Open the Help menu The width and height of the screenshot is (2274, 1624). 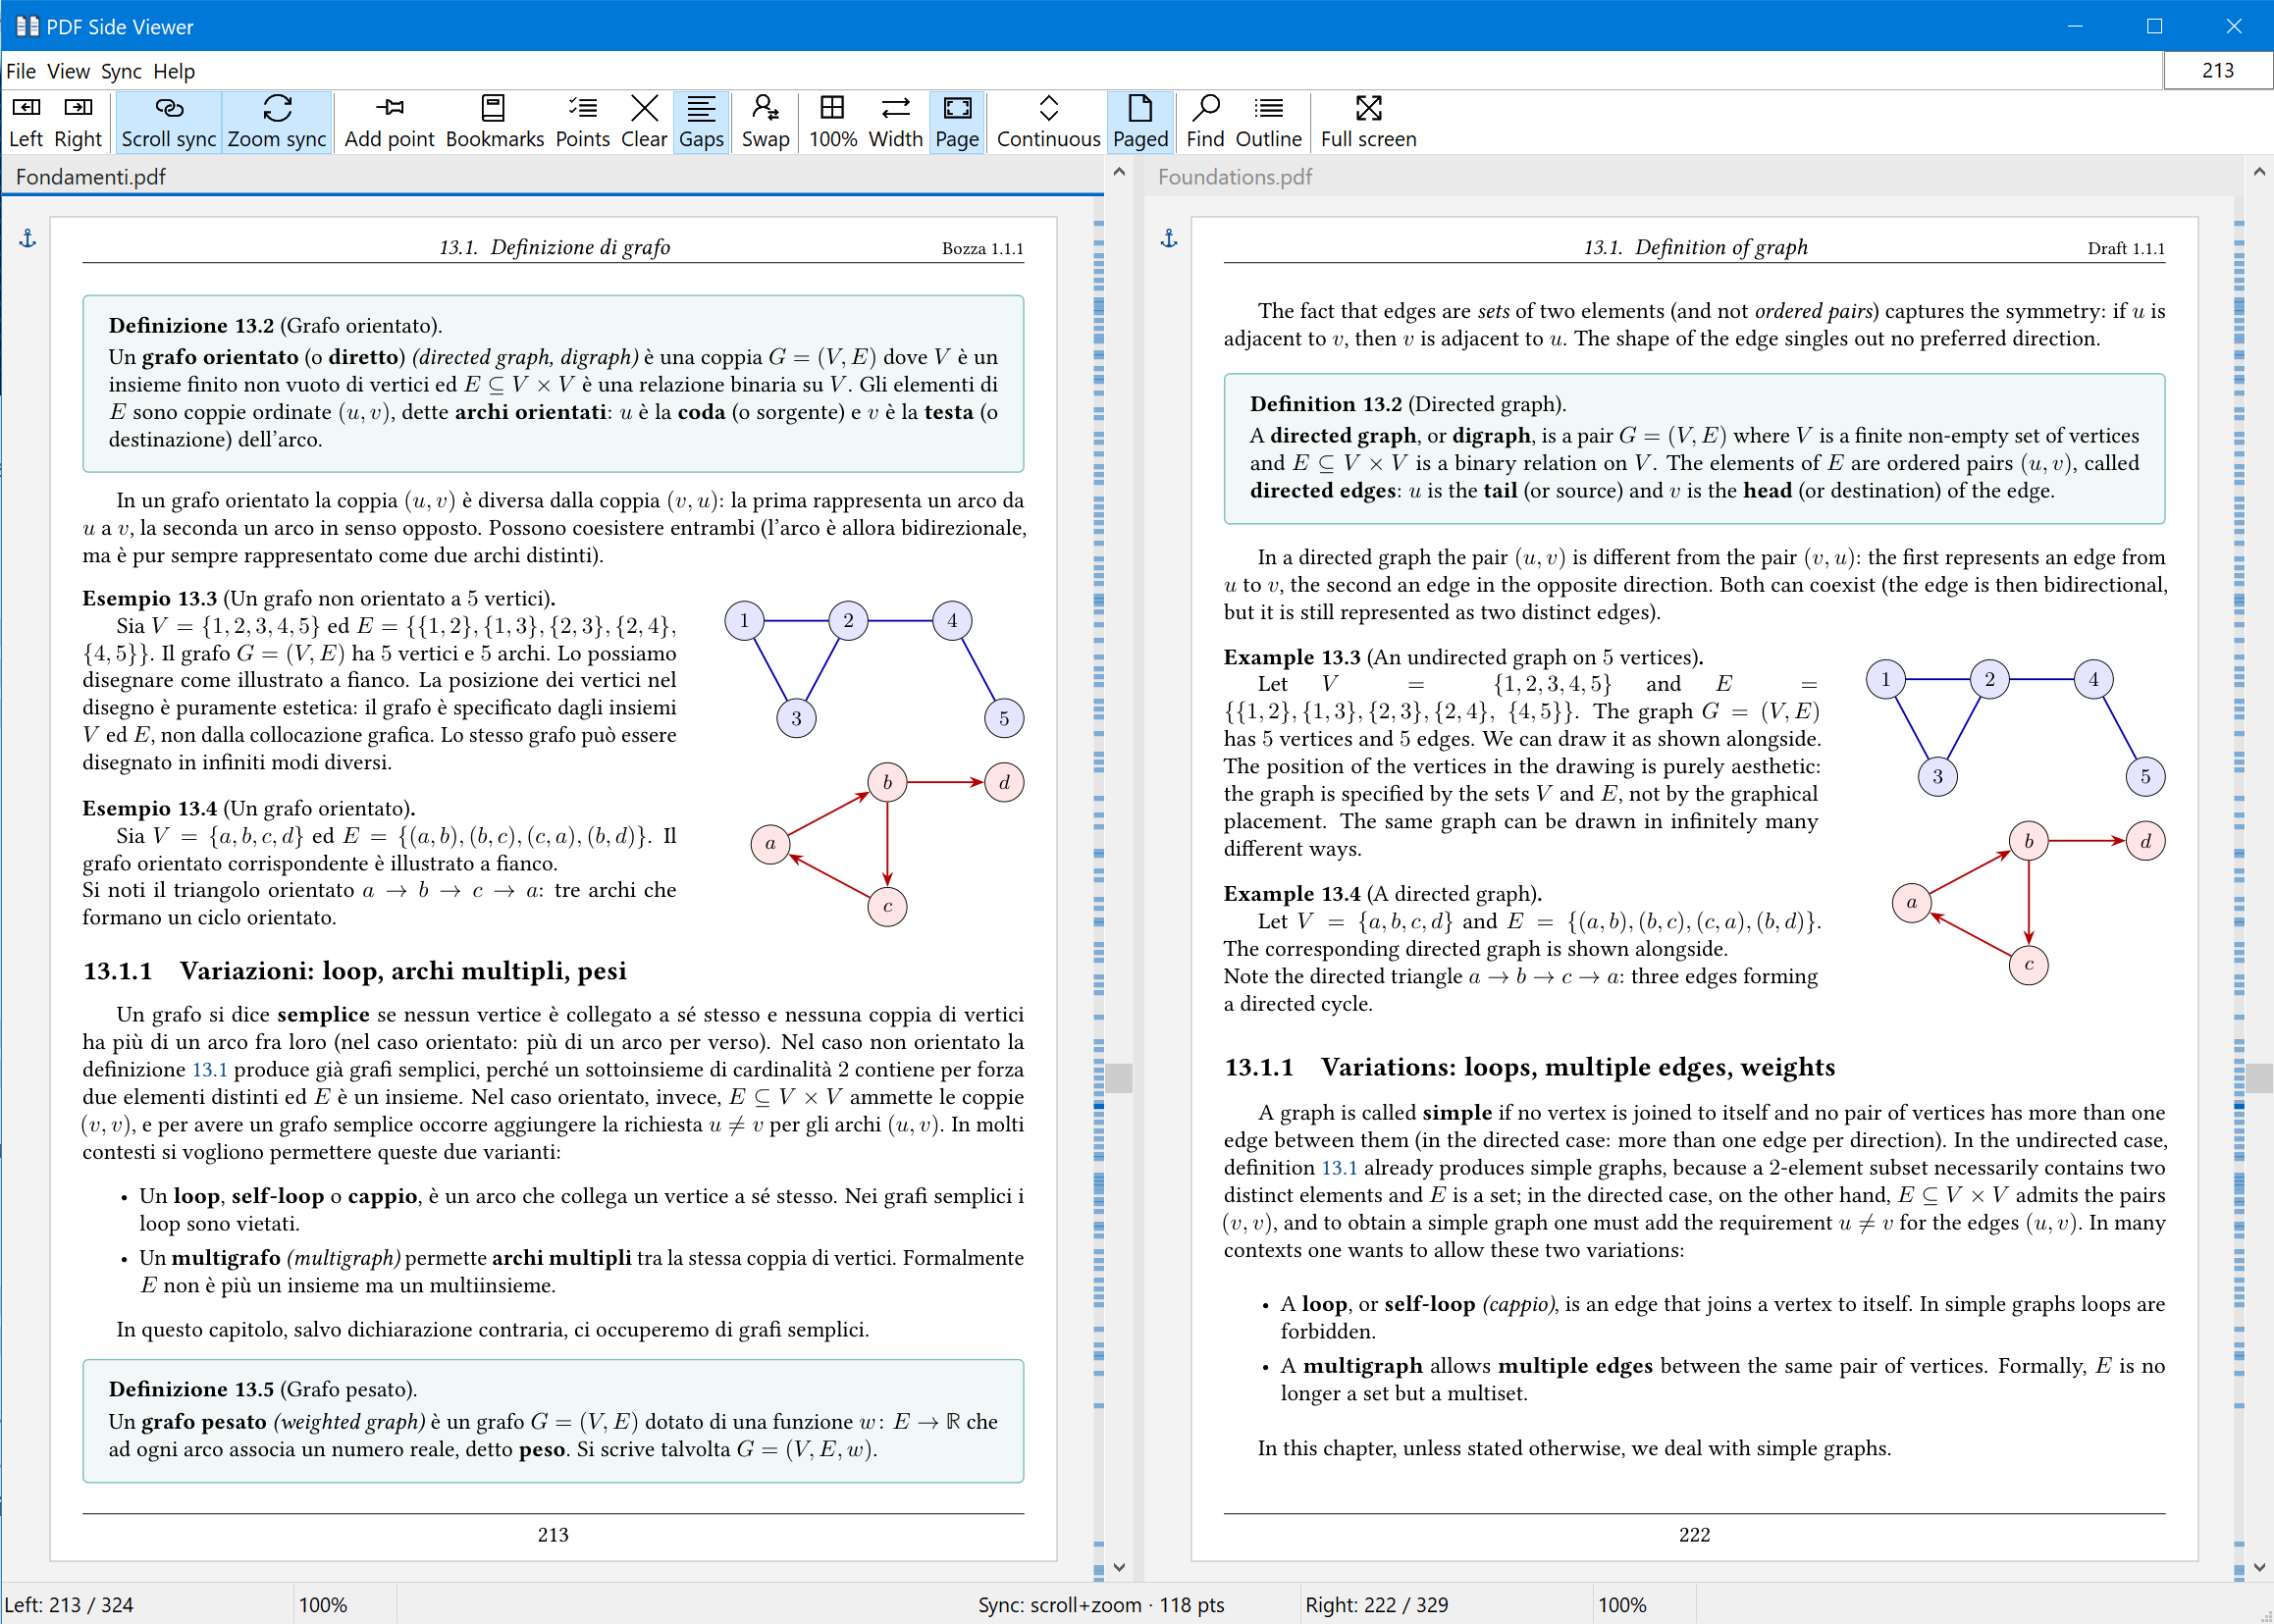tap(174, 71)
